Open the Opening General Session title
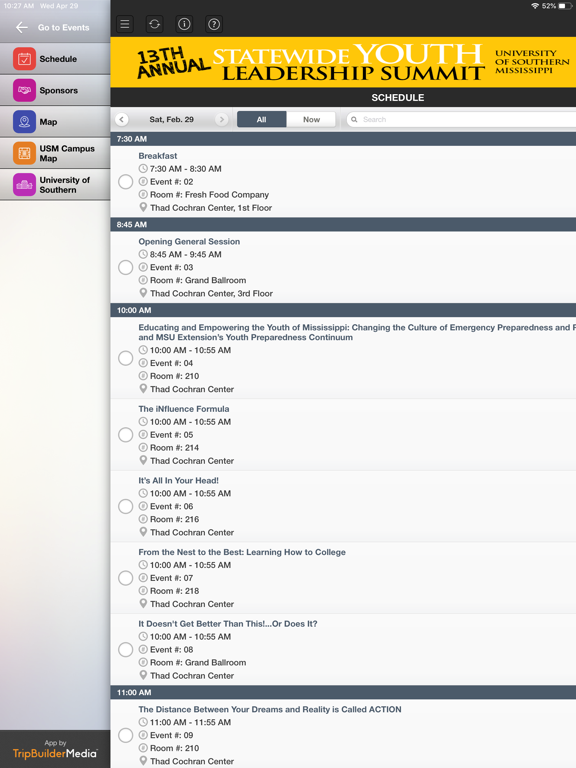Screen dimensions: 576x768 [189, 241]
